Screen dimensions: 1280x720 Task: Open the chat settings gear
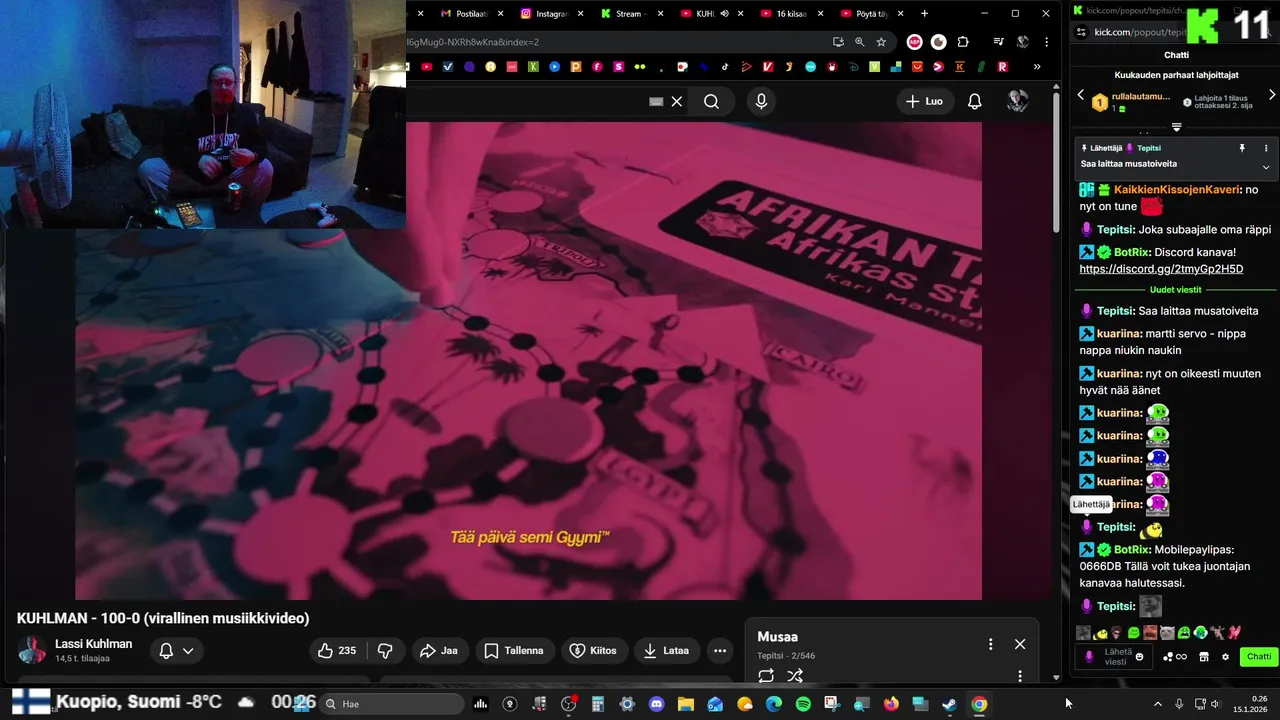click(1225, 657)
